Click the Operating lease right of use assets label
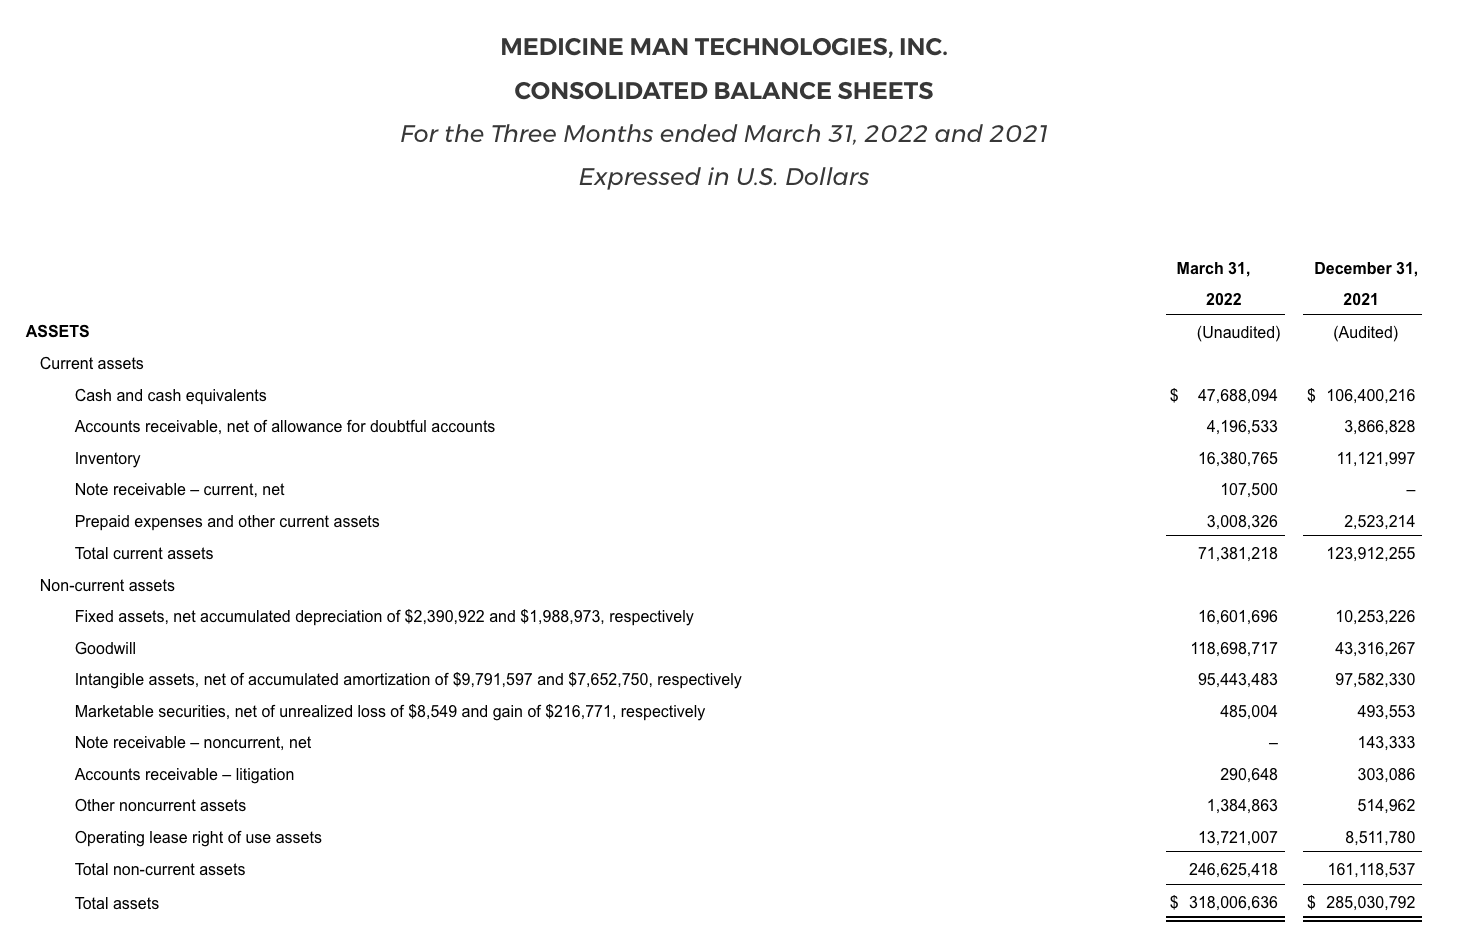This screenshot has width=1460, height=938. (x=198, y=837)
